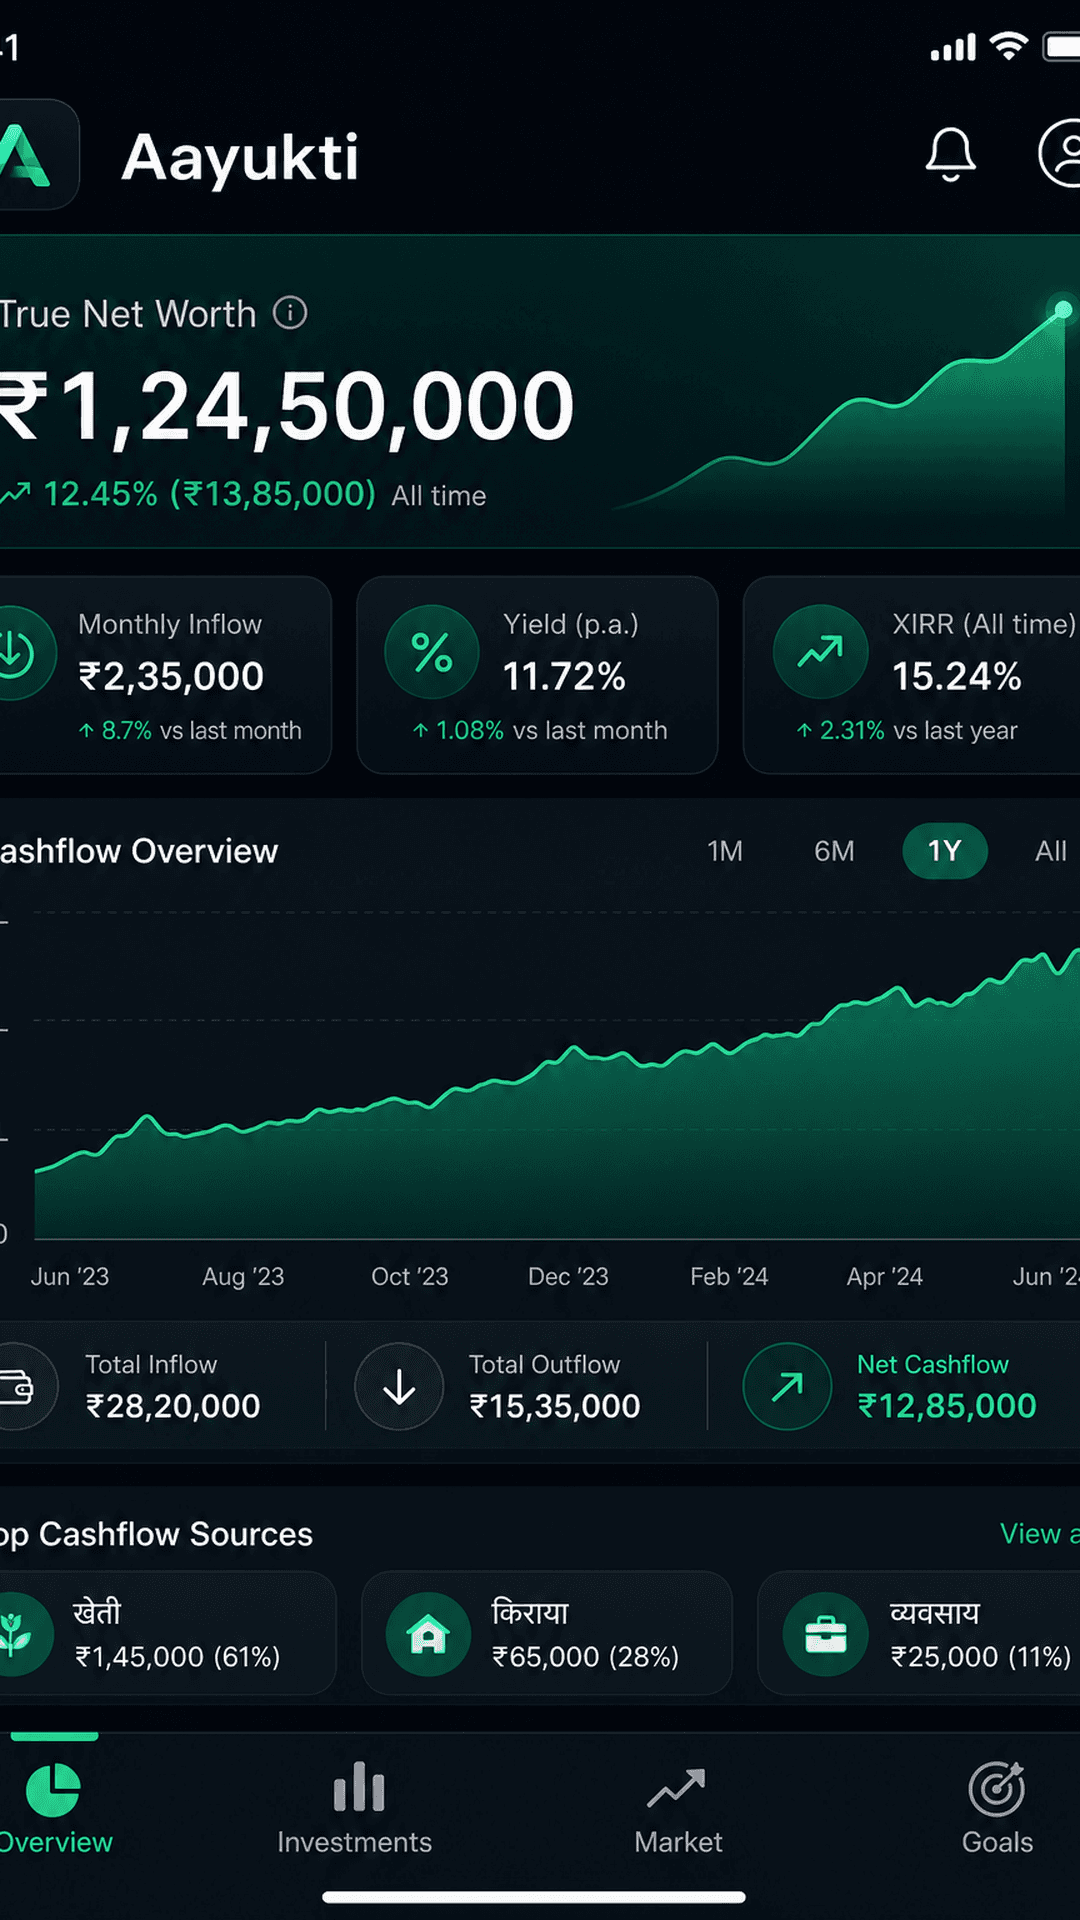The image size is (1080, 1920).
Task: Tap the ₹15,35,000 total outflow value
Action: (555, 1407)
